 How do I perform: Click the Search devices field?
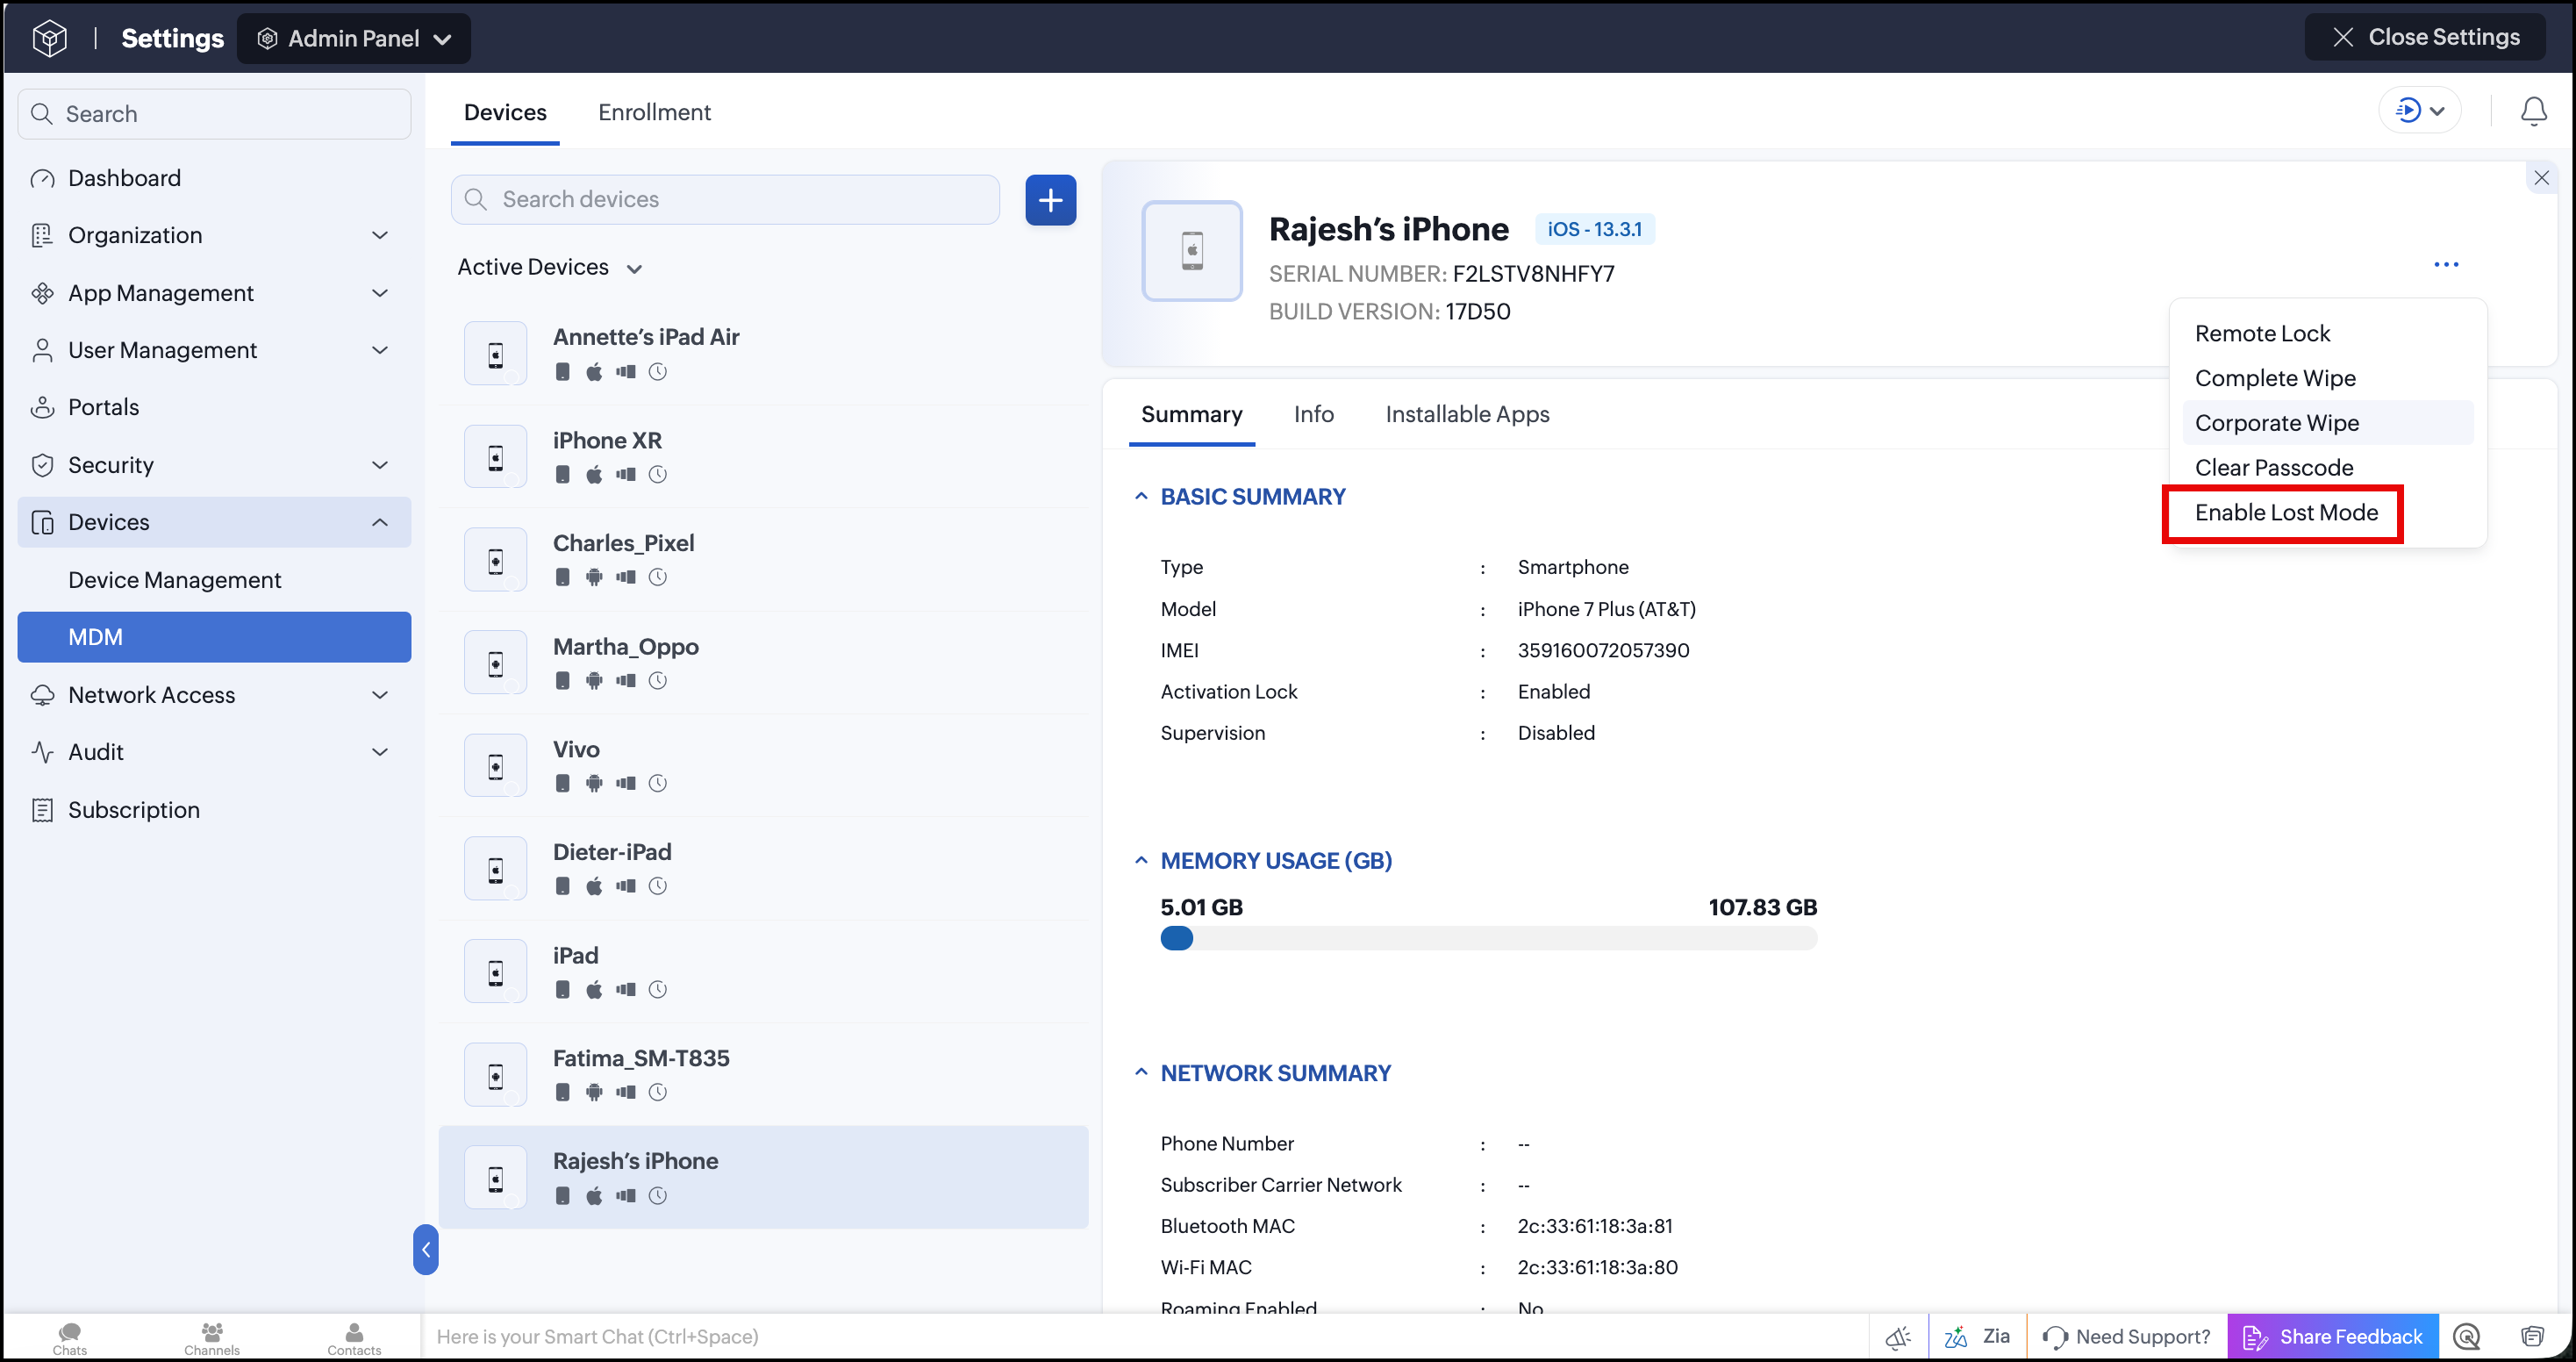coord(725,200)
